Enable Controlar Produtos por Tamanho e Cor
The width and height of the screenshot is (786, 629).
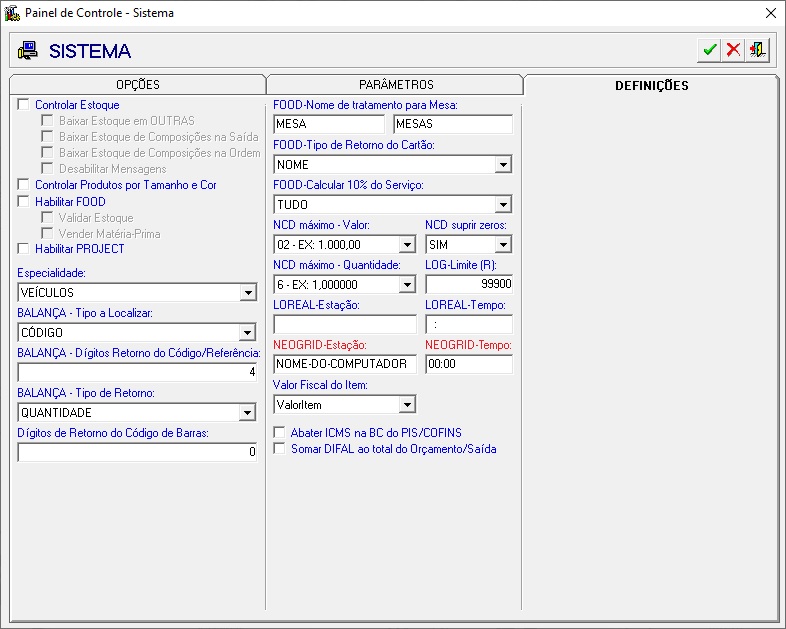pyautogui.click(x=23, y=184)
